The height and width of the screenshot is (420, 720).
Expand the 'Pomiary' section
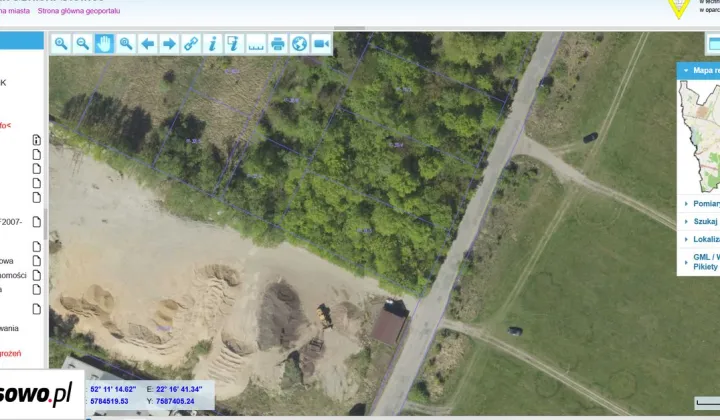(x=698, y=204)
